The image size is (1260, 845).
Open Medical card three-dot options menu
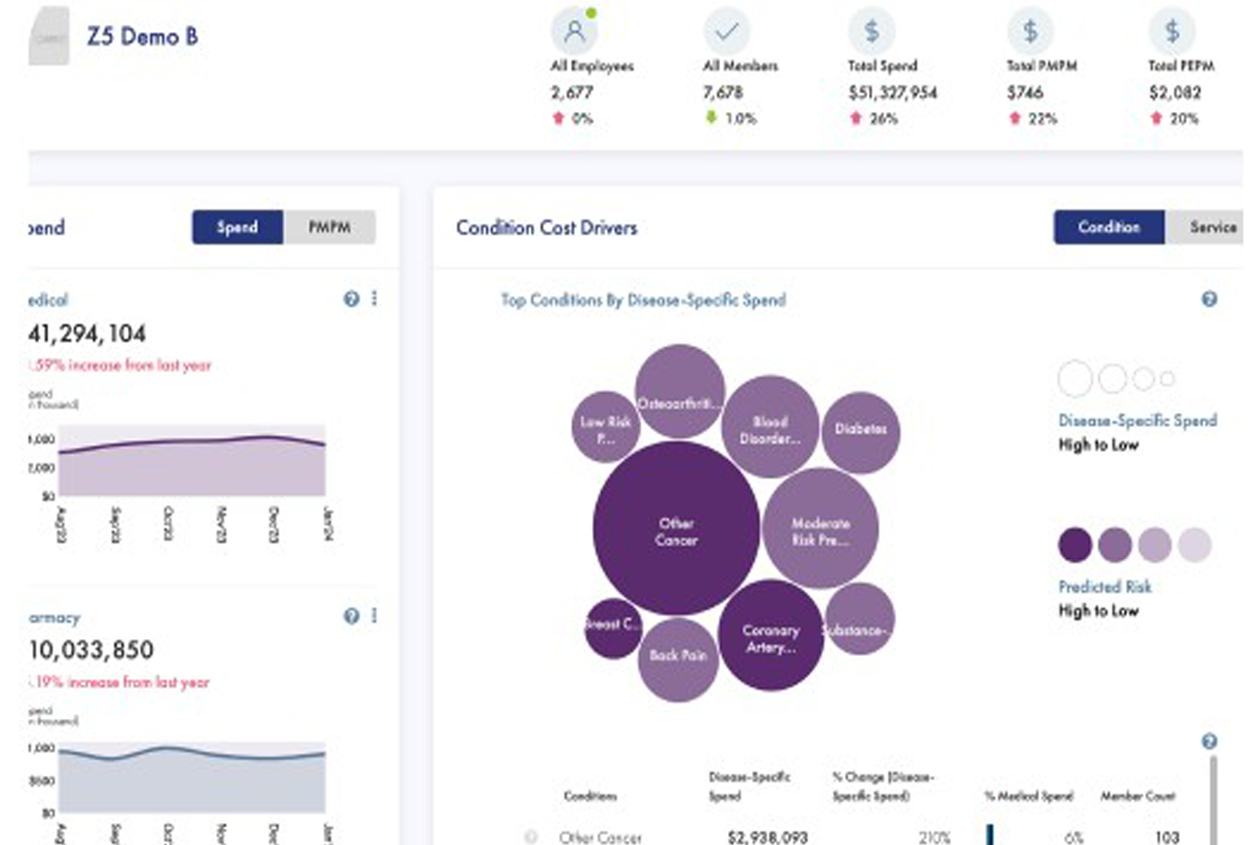coord(375,299)
